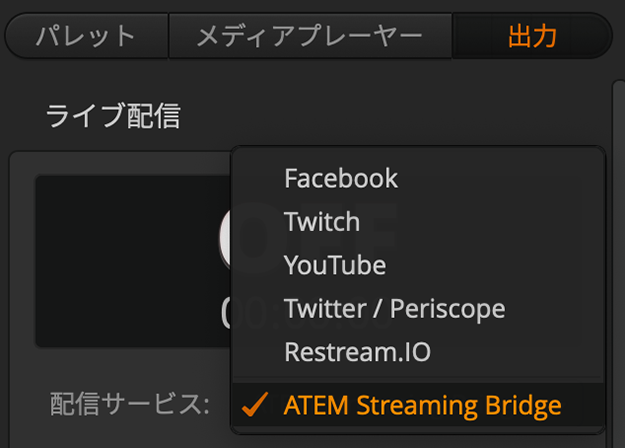Switch to the パレット tab
This screenshot has height=448, width=625.
click(86, 37)
